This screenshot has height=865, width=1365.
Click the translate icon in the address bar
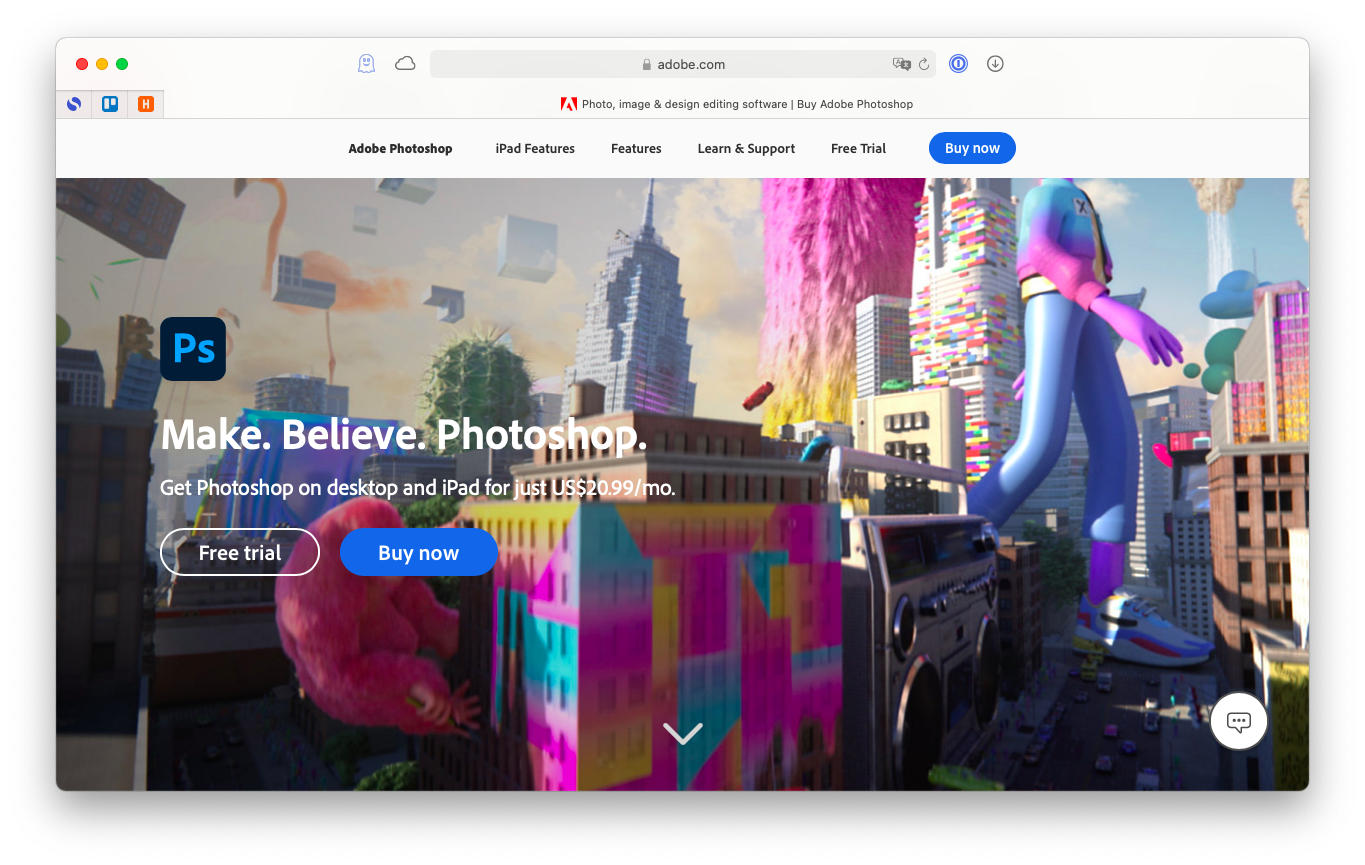coord(902,64)
